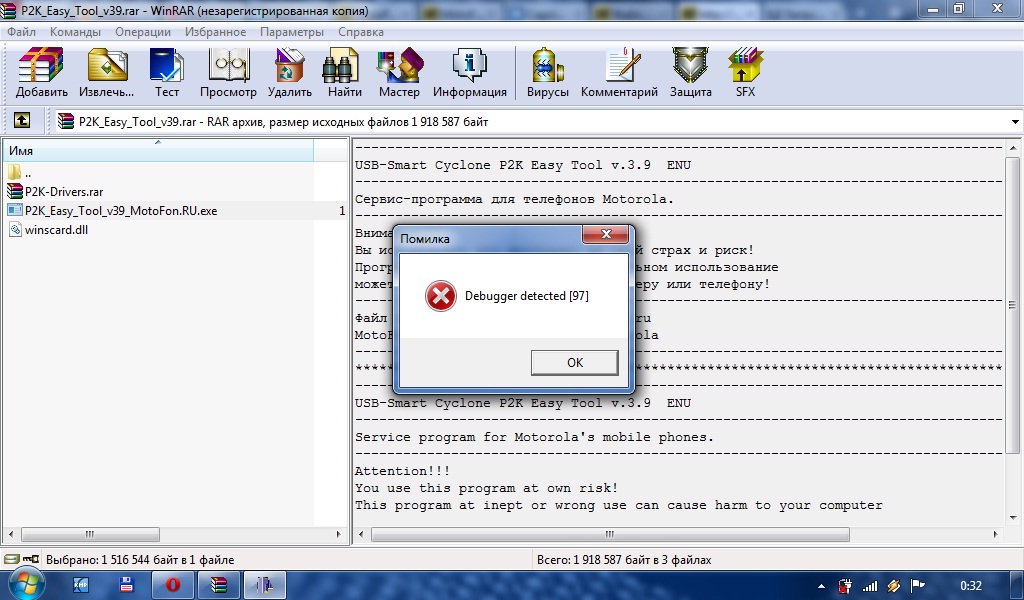Click the Извлечь (Extract) toolbar icon

tap(107, 72)
